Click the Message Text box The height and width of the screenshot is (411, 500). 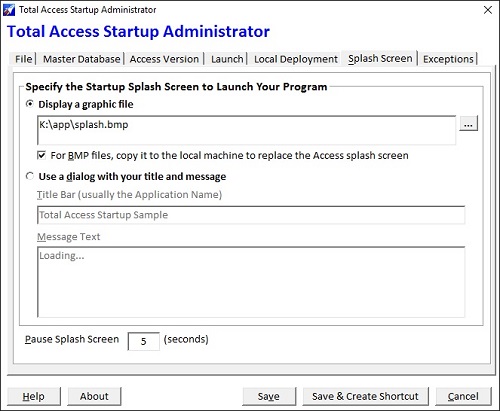click(251, 282)
